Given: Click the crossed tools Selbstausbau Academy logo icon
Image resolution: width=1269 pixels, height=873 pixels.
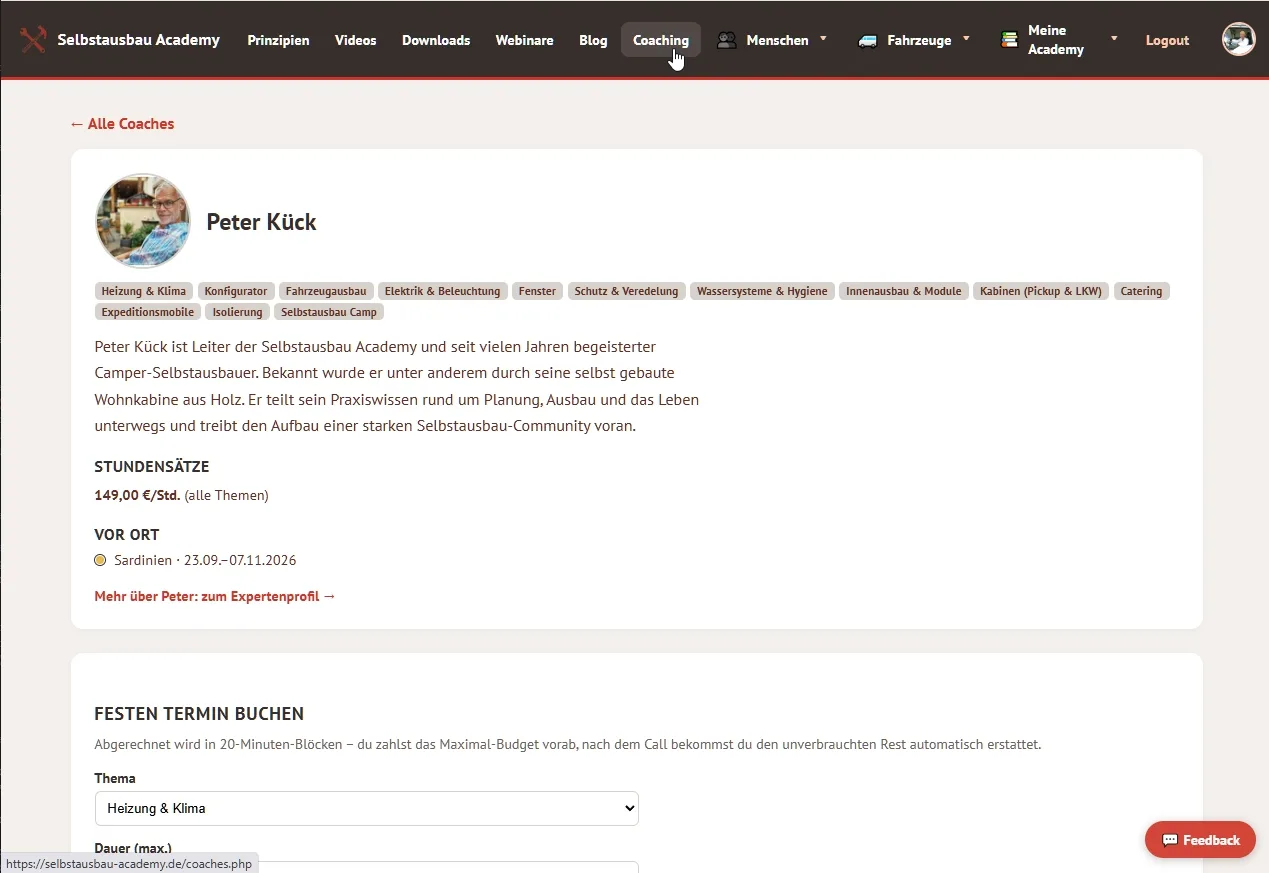Looking at the screenshot, I should click(x=33, y=40).
